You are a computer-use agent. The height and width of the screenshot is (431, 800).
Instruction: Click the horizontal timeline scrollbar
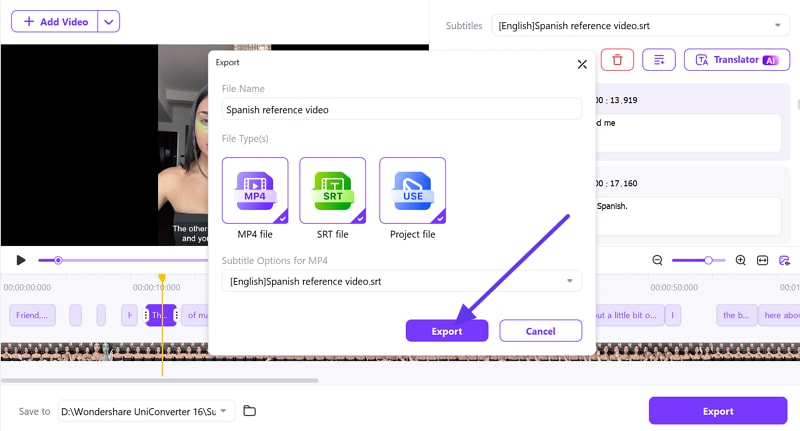point(160,381)
